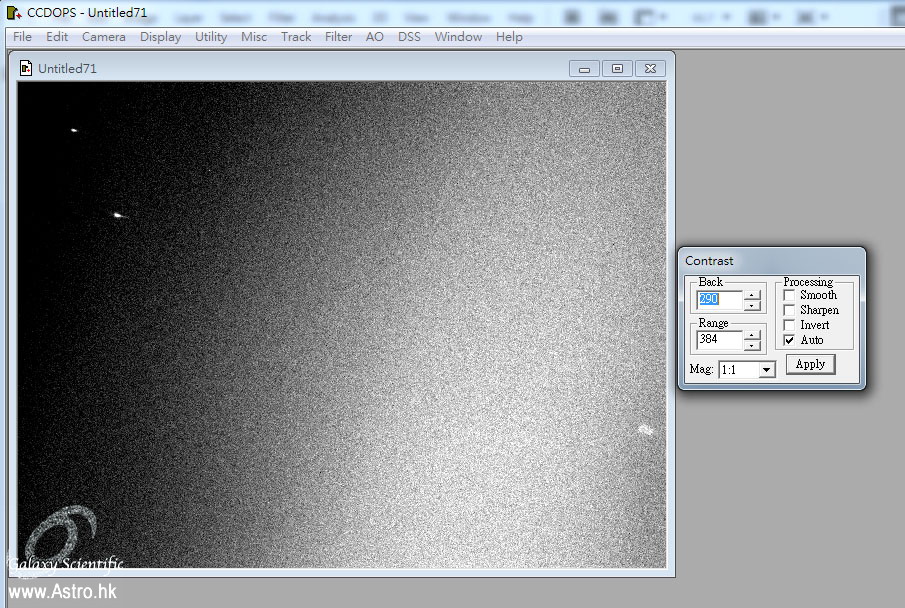This screenshot has width=905, height=608.
Task: Click the Untitled71 document icon
Action: point(26,68)
